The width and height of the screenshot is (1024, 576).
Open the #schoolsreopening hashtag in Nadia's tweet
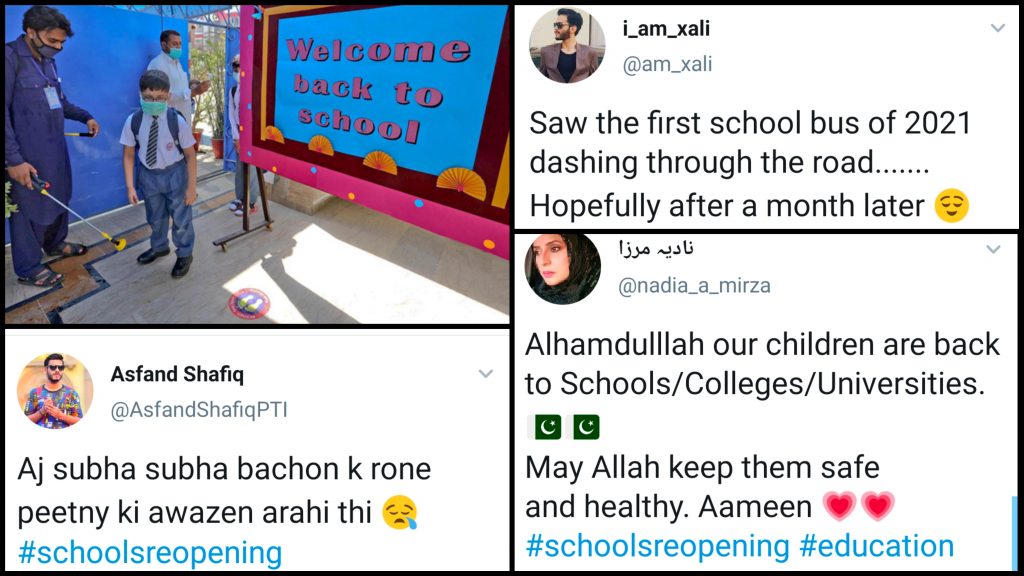(658, 546)
